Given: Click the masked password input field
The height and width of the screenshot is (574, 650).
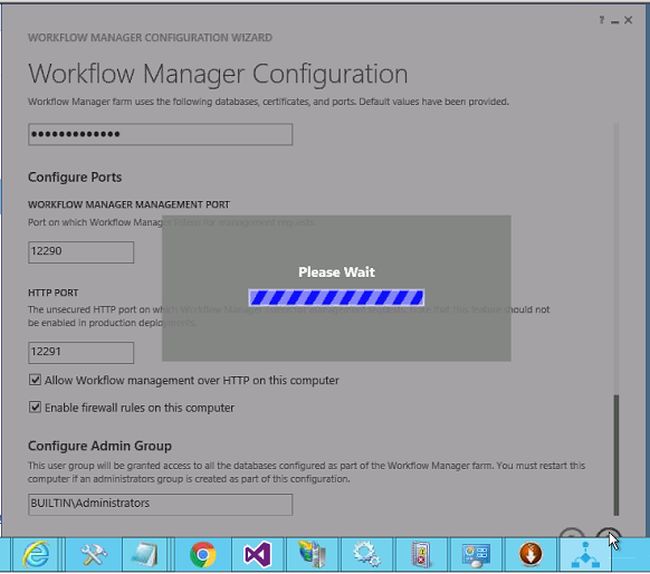Looking at the screenshot, I should 160,134.
